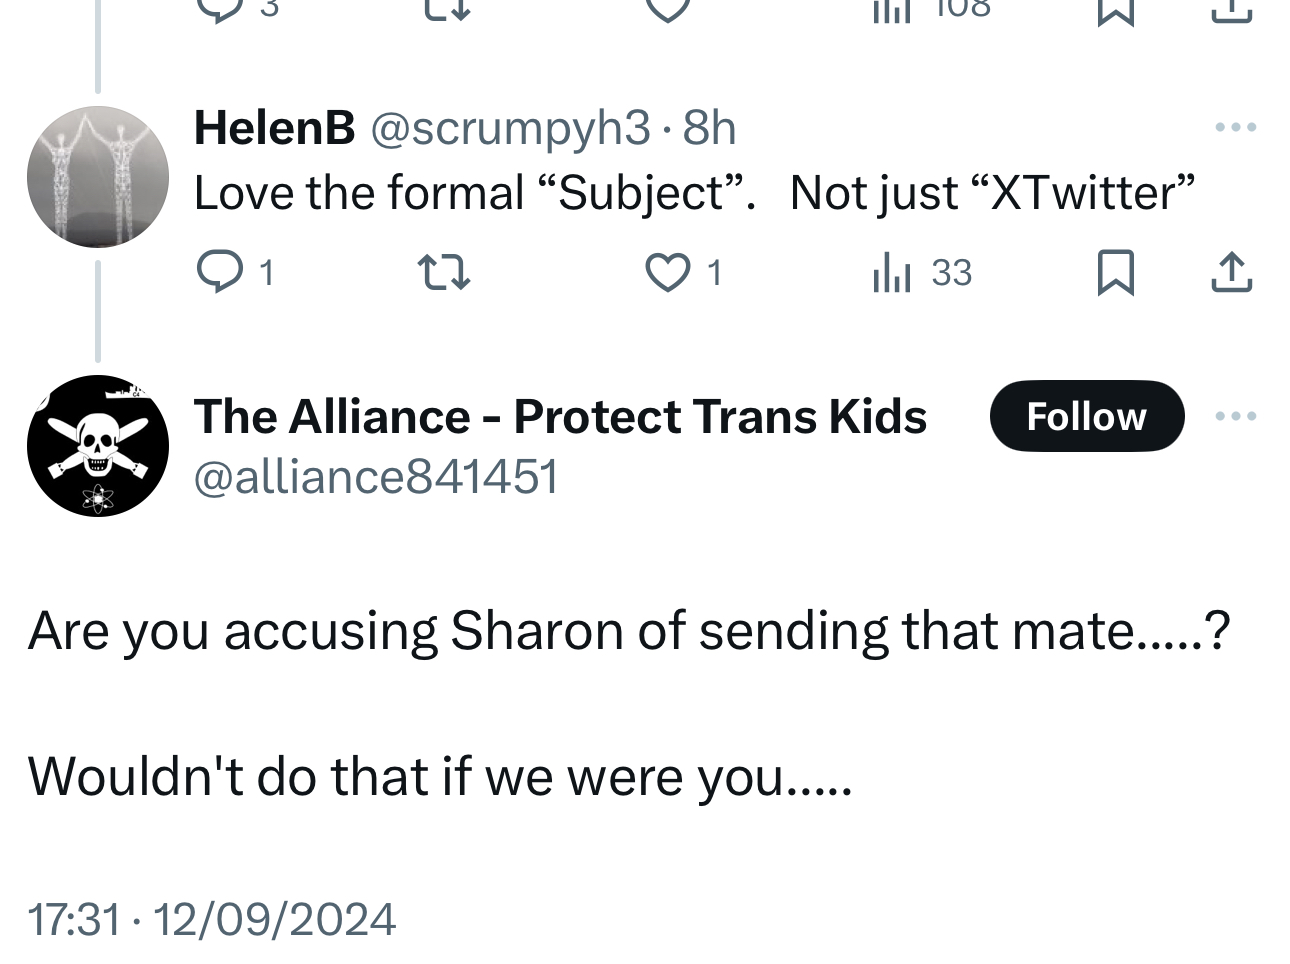Open the @alliance841451 handle
Image resolution: width=1290 pixels, height=964 pixels.
pos(375,476)
